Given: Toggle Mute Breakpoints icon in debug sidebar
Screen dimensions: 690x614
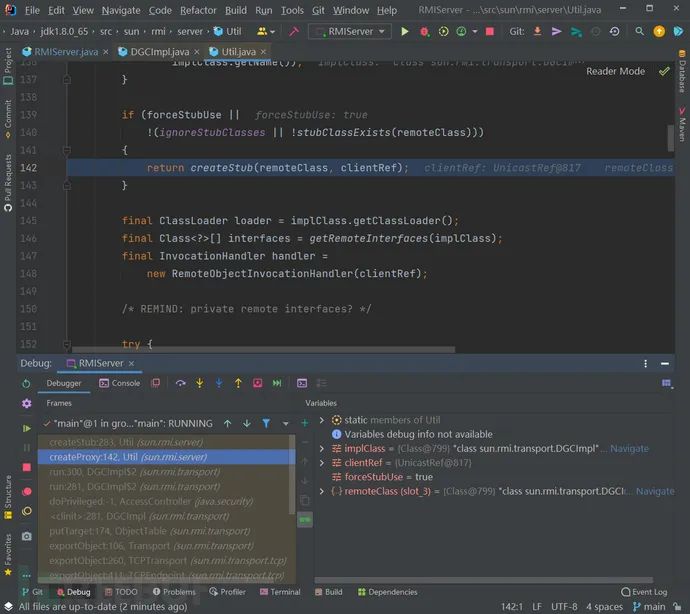Looking at the screenshot, I should coord(27,511).
